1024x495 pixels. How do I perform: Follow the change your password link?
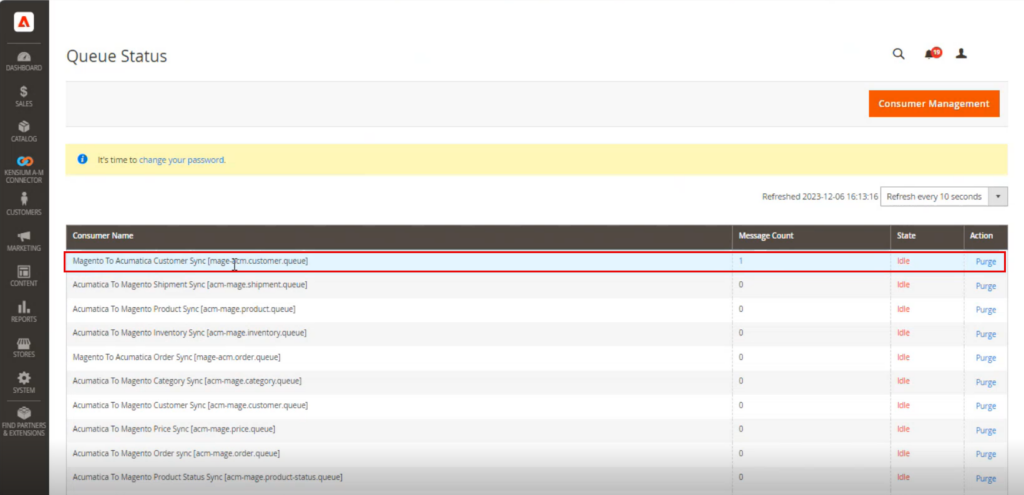tap(182, 159)
